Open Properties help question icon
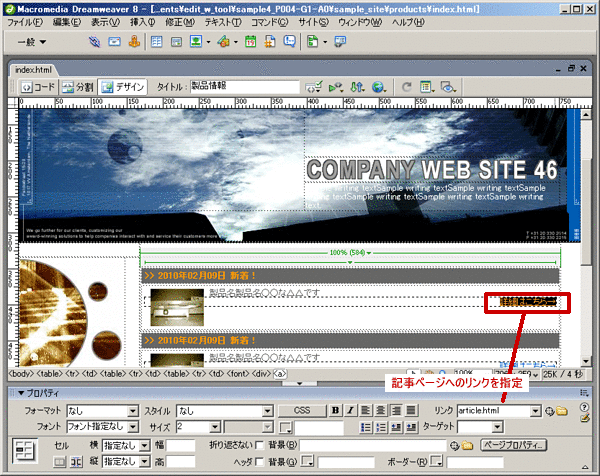Image resolution: width=600 pixels, height=476 pixels. (x=584, y=407)
